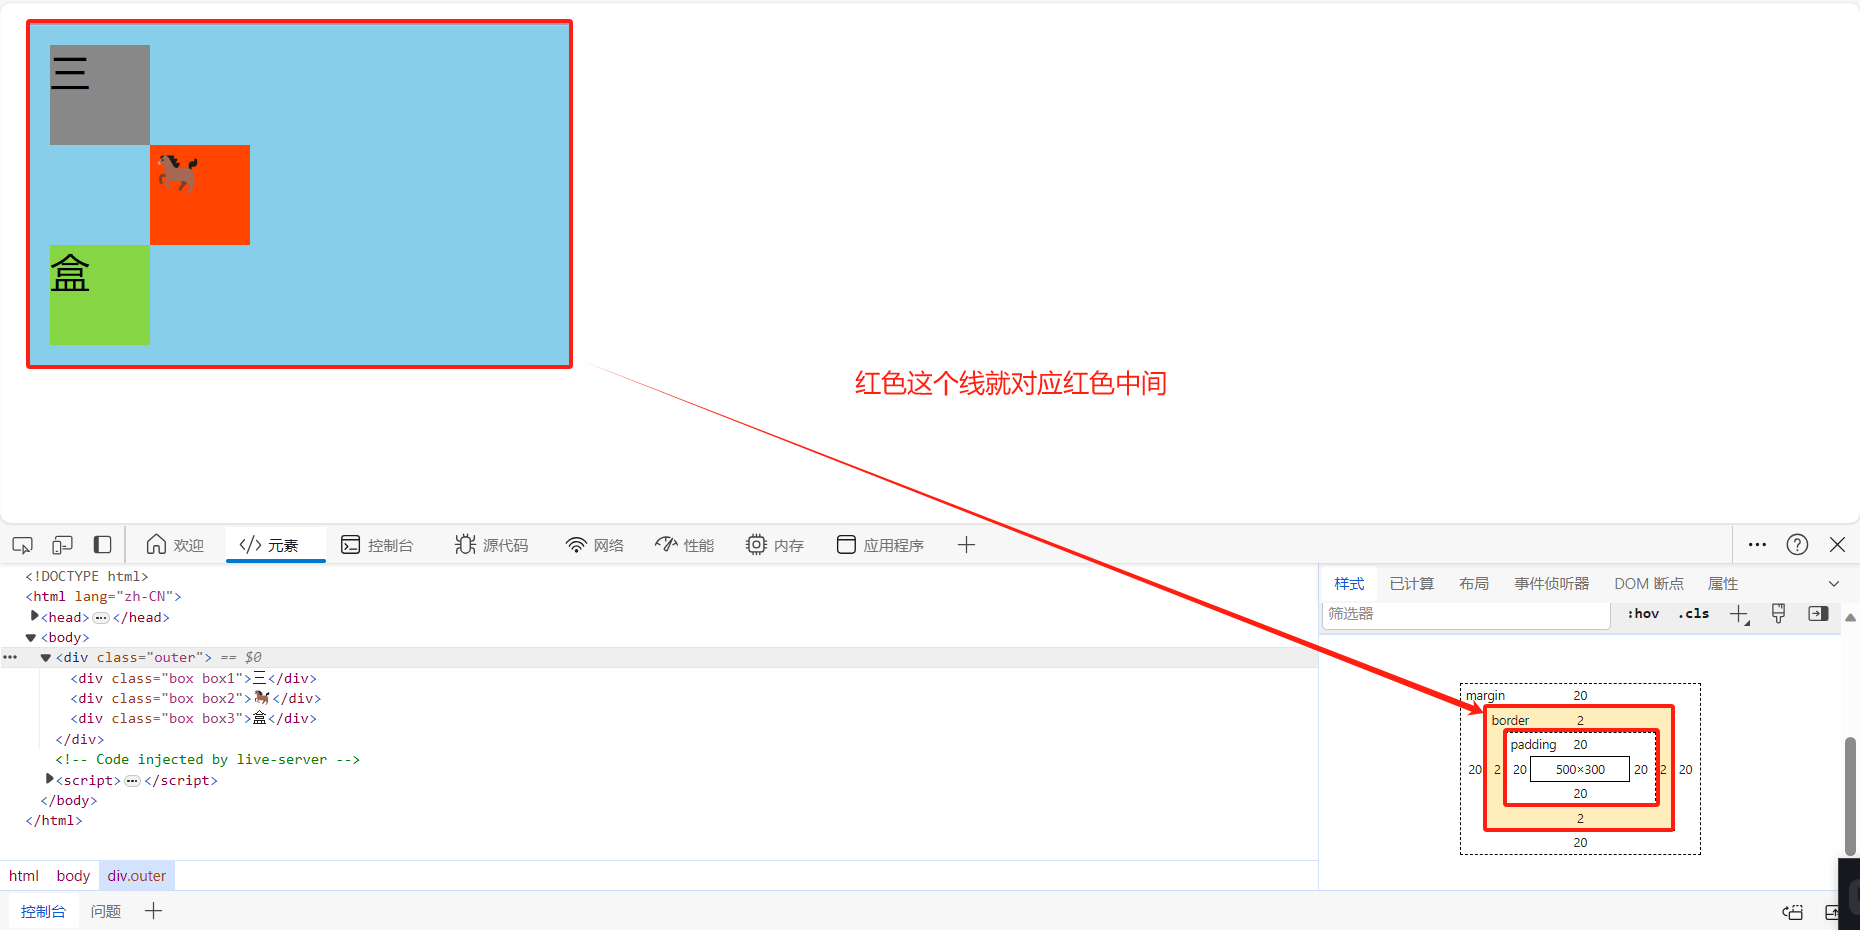
Task: Open the 网络 Network panel tab
Action: pos(595,545)
